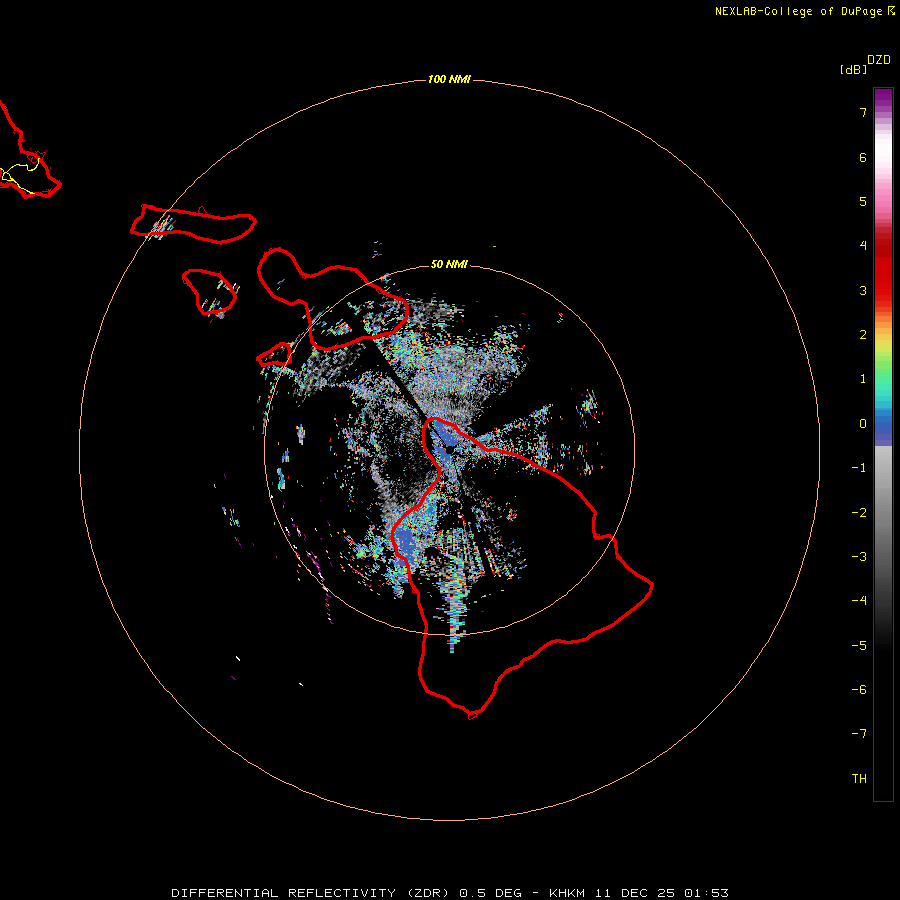
Task: Click the 0 value on the colorbar
Action: click(863, 424)
